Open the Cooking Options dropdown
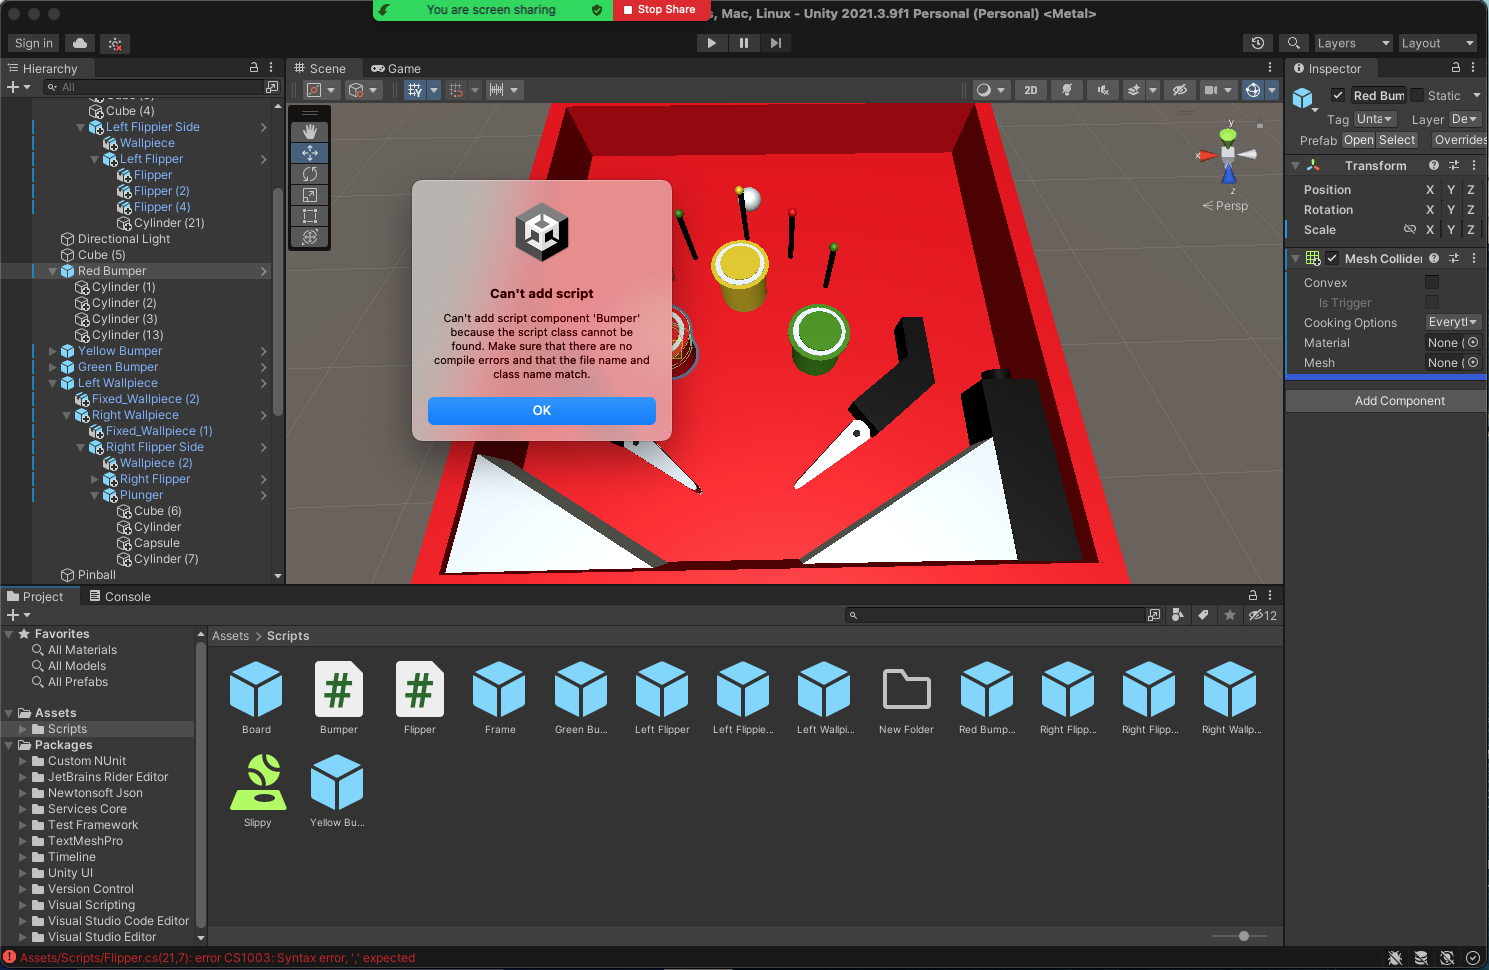This screenshot has width=1489, height=970. 1453,323
